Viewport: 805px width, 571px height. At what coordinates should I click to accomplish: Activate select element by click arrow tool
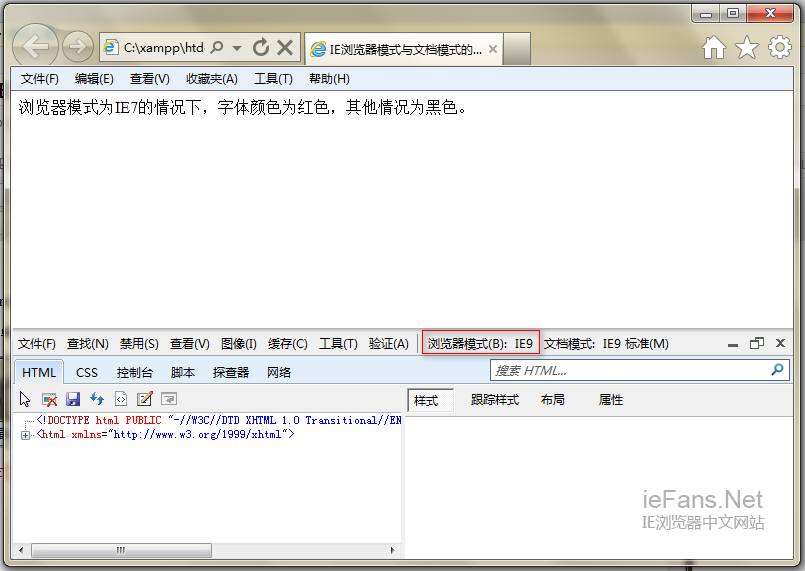point(25,399)
